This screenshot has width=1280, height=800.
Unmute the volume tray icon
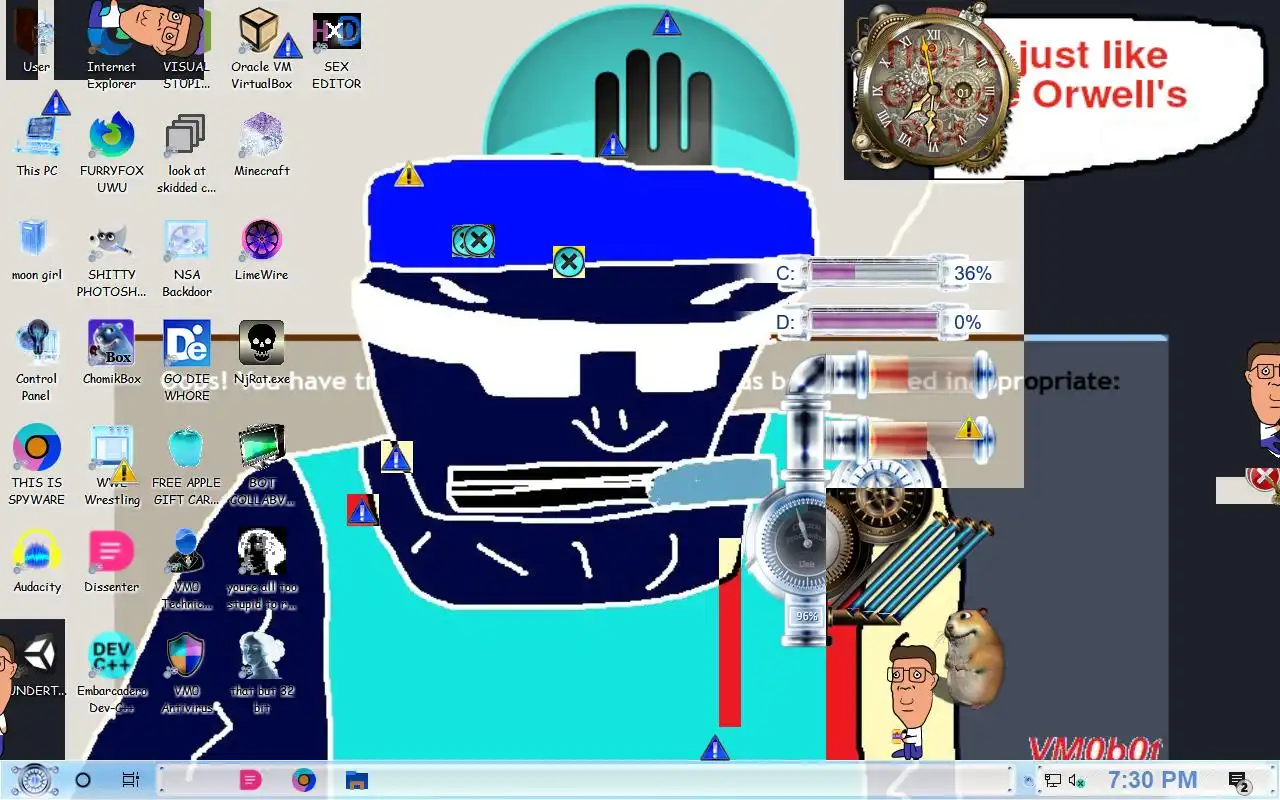1078,781
